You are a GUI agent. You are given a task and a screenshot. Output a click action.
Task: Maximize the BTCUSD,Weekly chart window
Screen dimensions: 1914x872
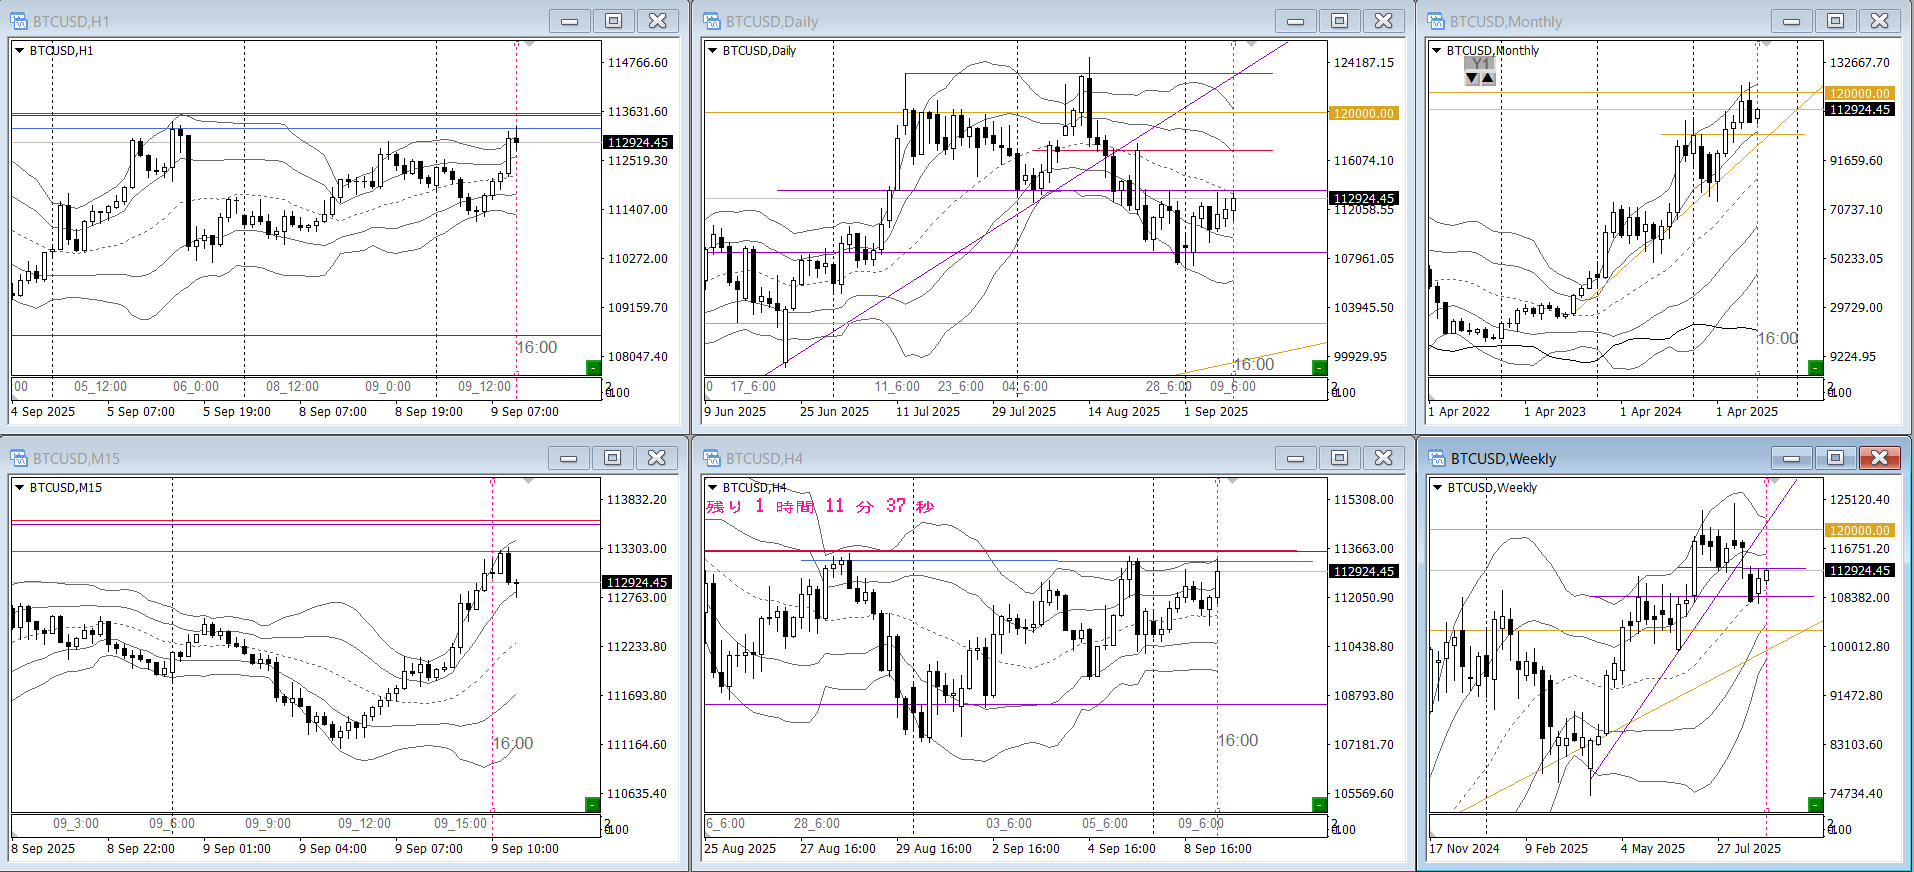tap(1835, 458)
